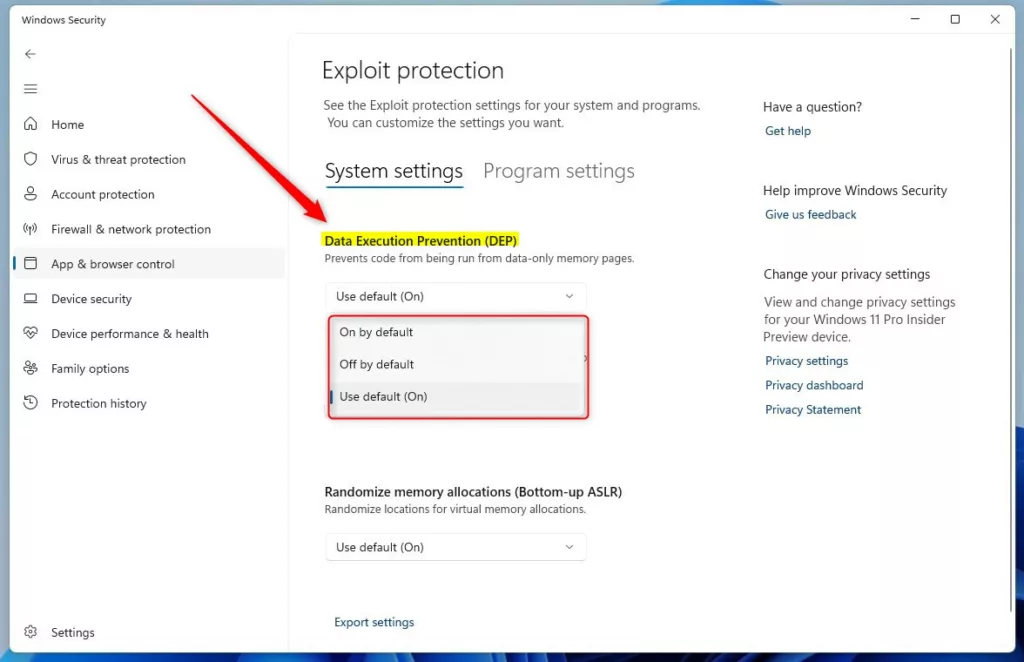This screenshot has height=662, width=1024.
Task: Click the Account protection person icon
Action: coord(30,194)
